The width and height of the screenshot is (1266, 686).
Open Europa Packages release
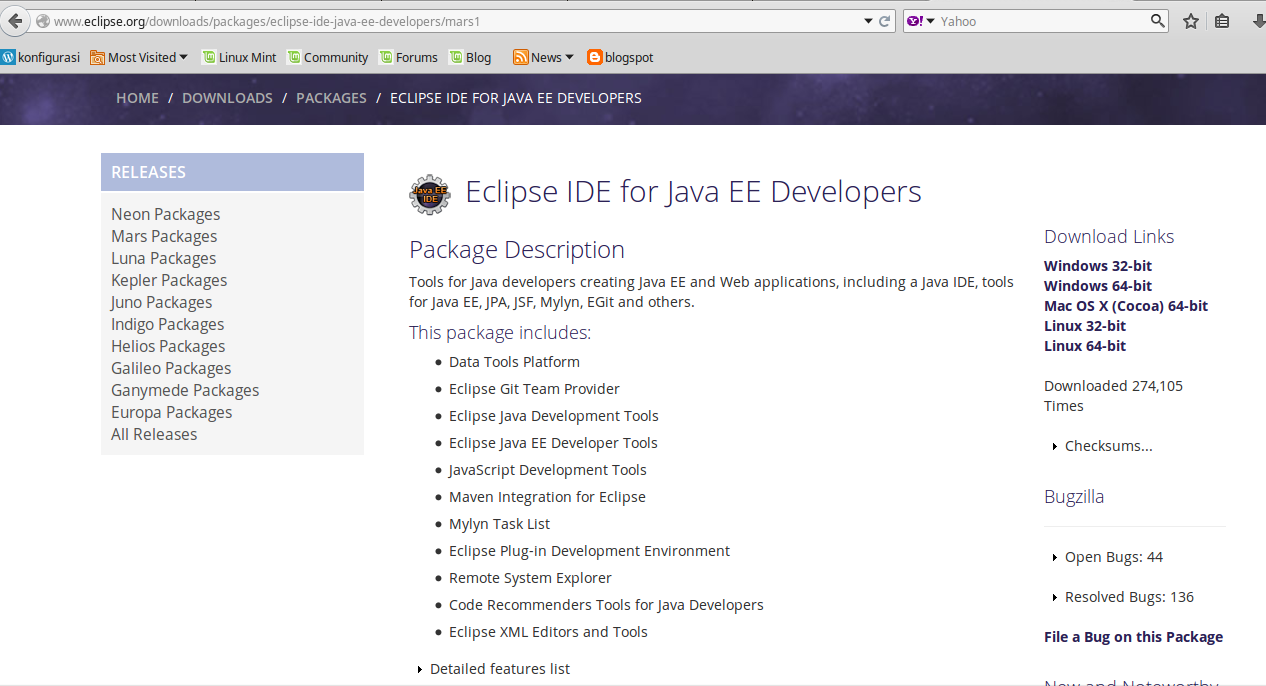coord(171,412)
